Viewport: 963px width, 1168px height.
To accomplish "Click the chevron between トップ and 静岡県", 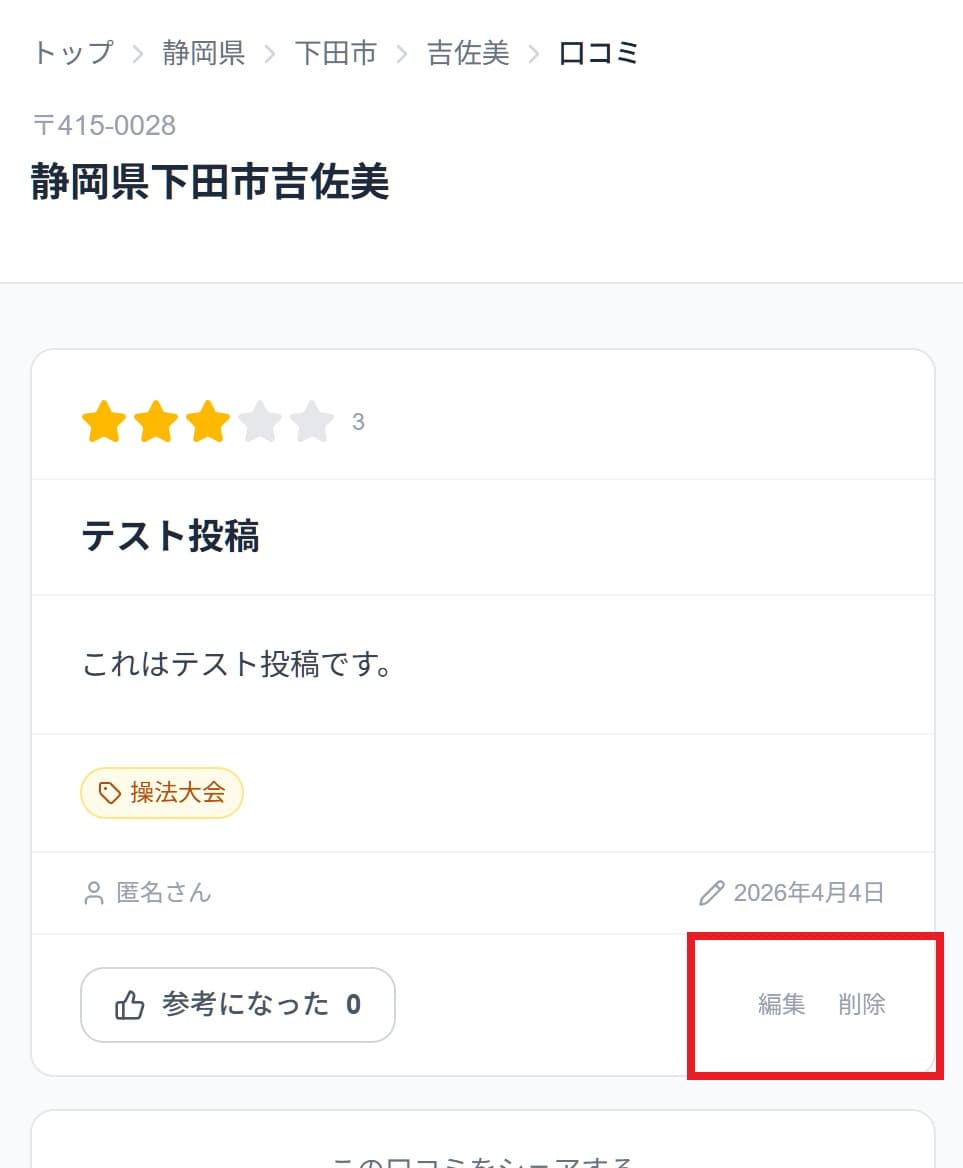I will [140, 53].
